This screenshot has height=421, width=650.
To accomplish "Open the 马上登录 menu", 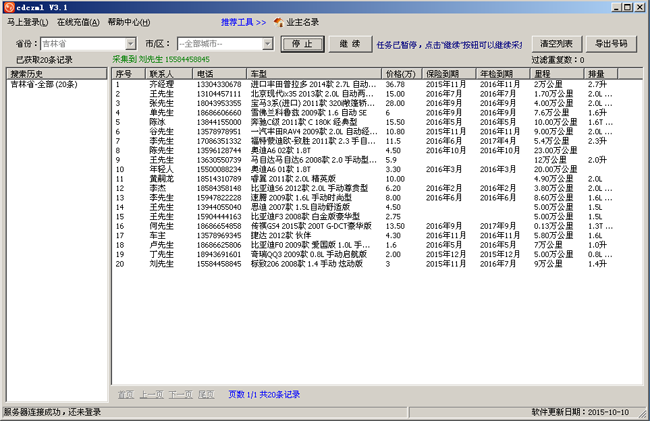I will tap(27, 21).
